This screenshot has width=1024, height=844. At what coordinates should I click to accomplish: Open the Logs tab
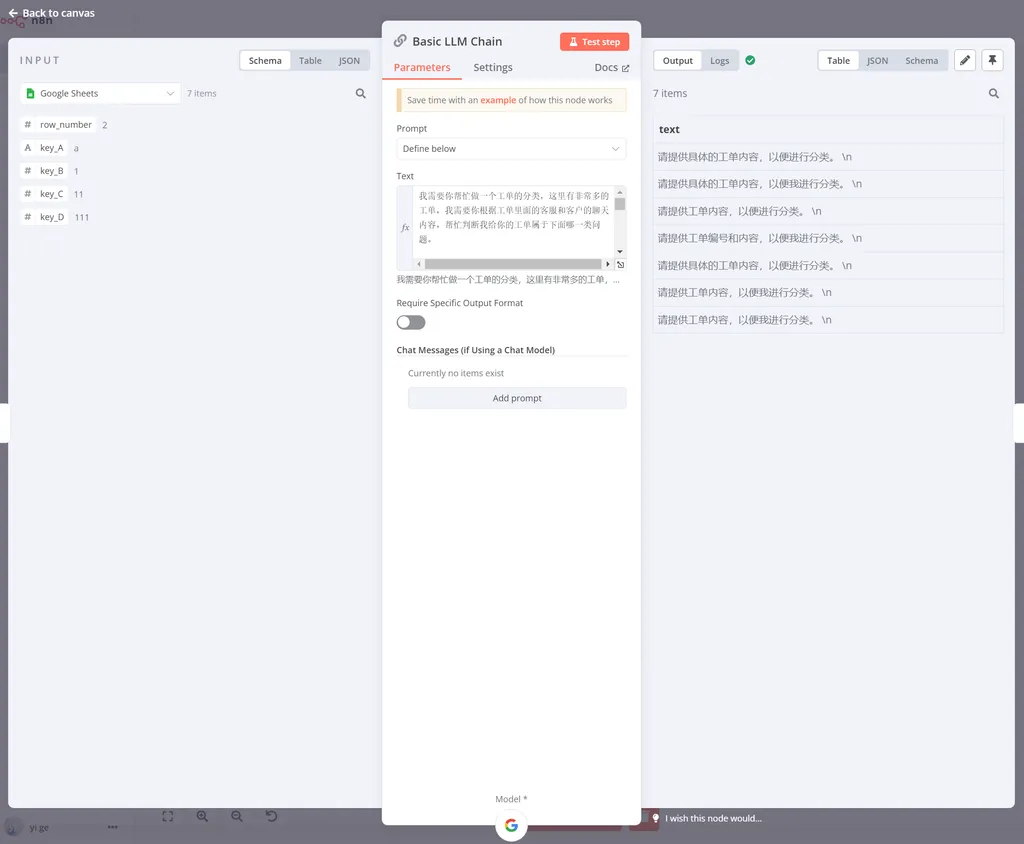pyautogui.click(x=719, y=61)
